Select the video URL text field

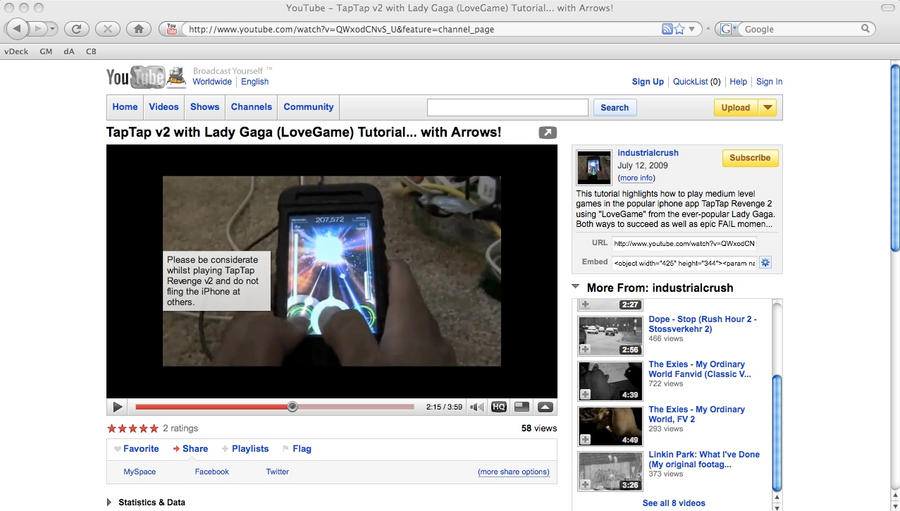tap(684, 243)
